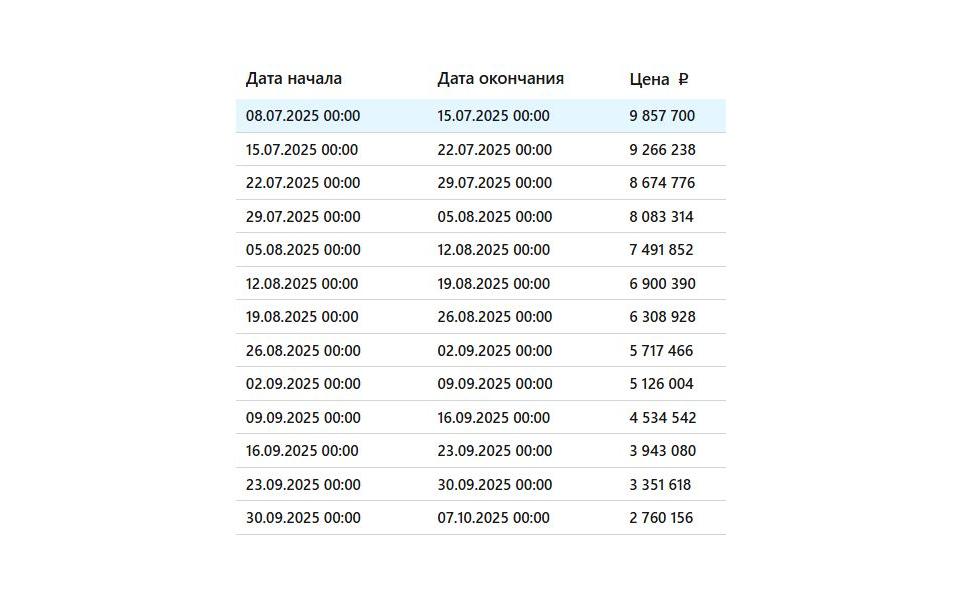Click the 'Дата окончания' column header
The height and width of the screenshot is (600, 960).
(500, 78)
